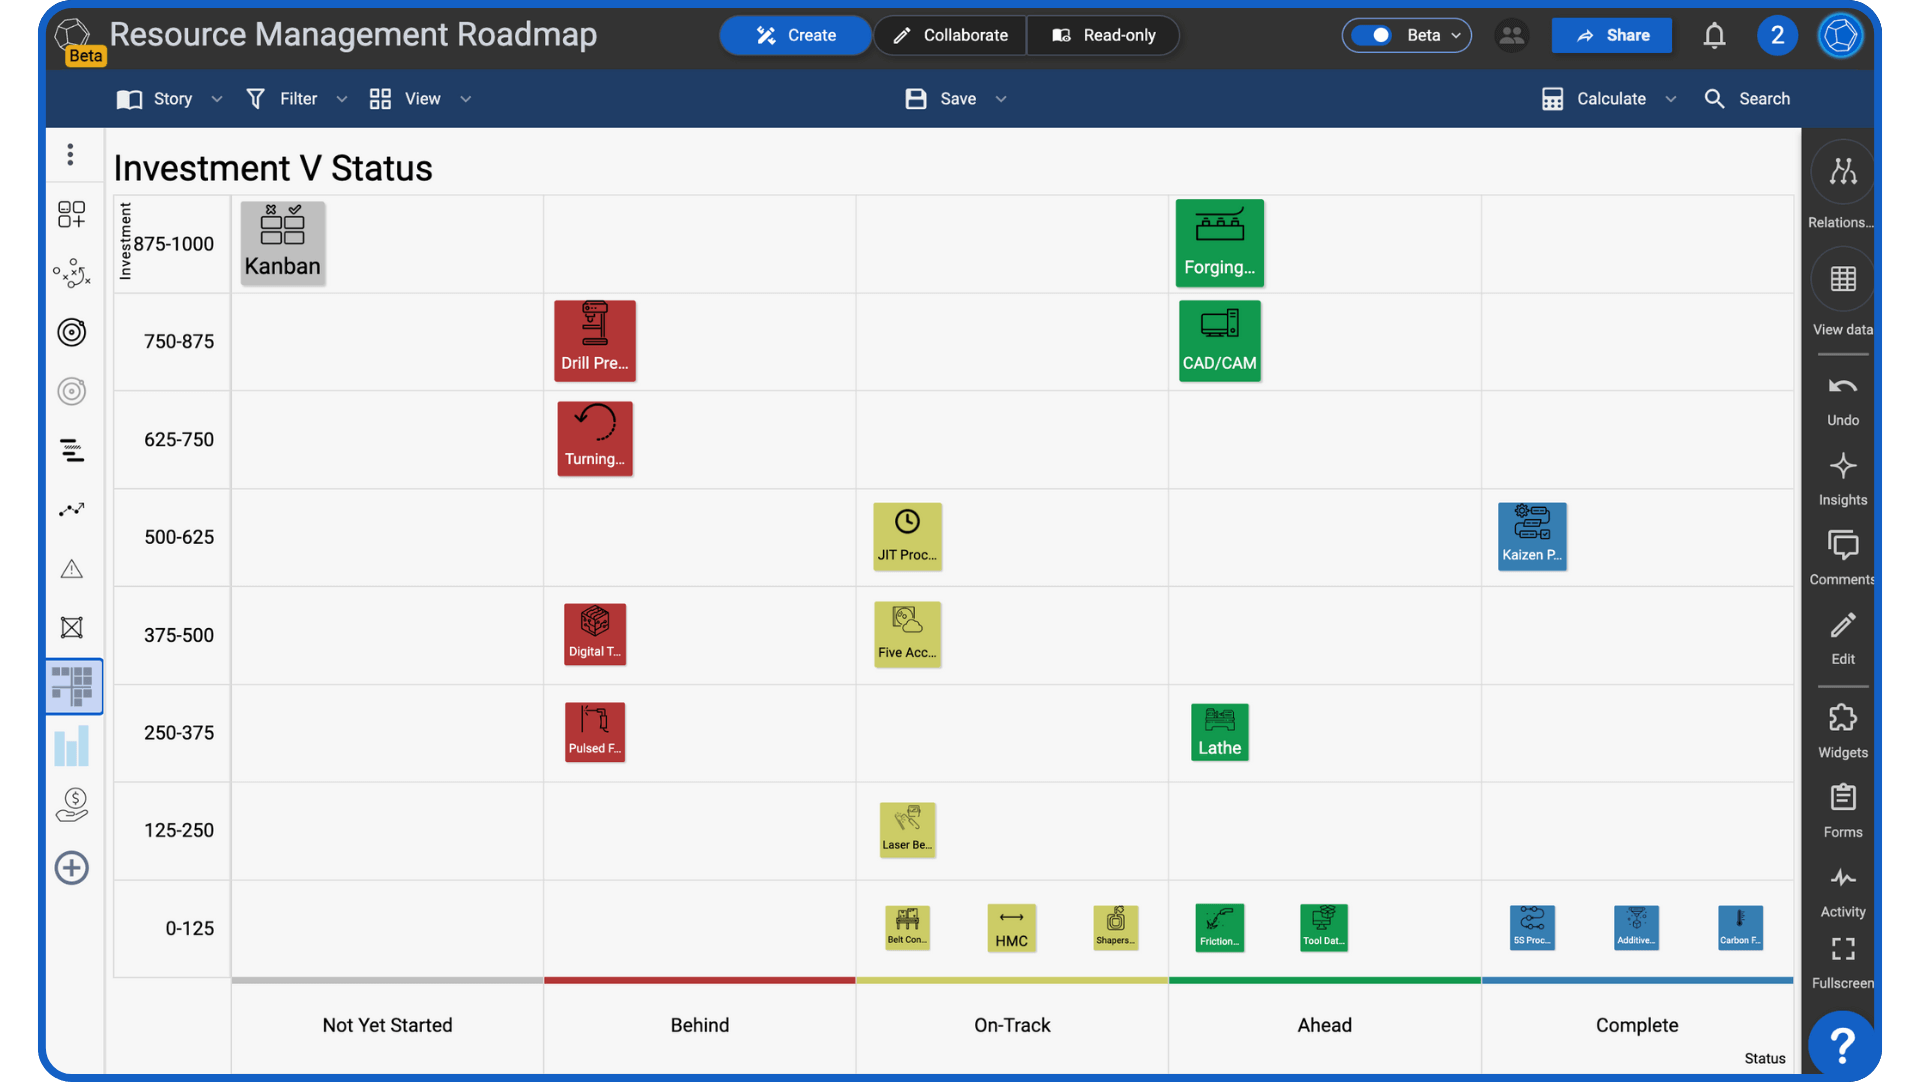Click the Create button
The height and width of the screenshot is (1082, 1920).
click(x=795, y=36)
